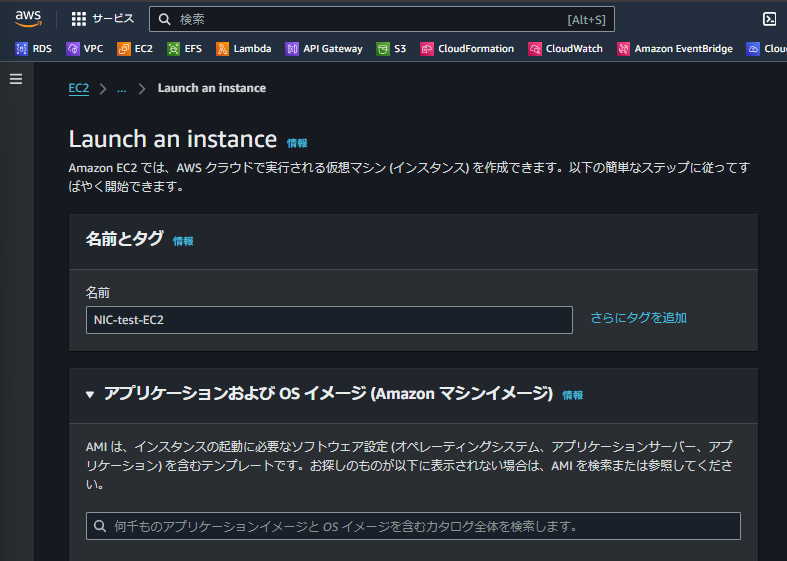Click the partially visible Cloud shortcut icon at right
Image resolution: width=787 pixels, height=561 pixels.
(x=753, y=49)
